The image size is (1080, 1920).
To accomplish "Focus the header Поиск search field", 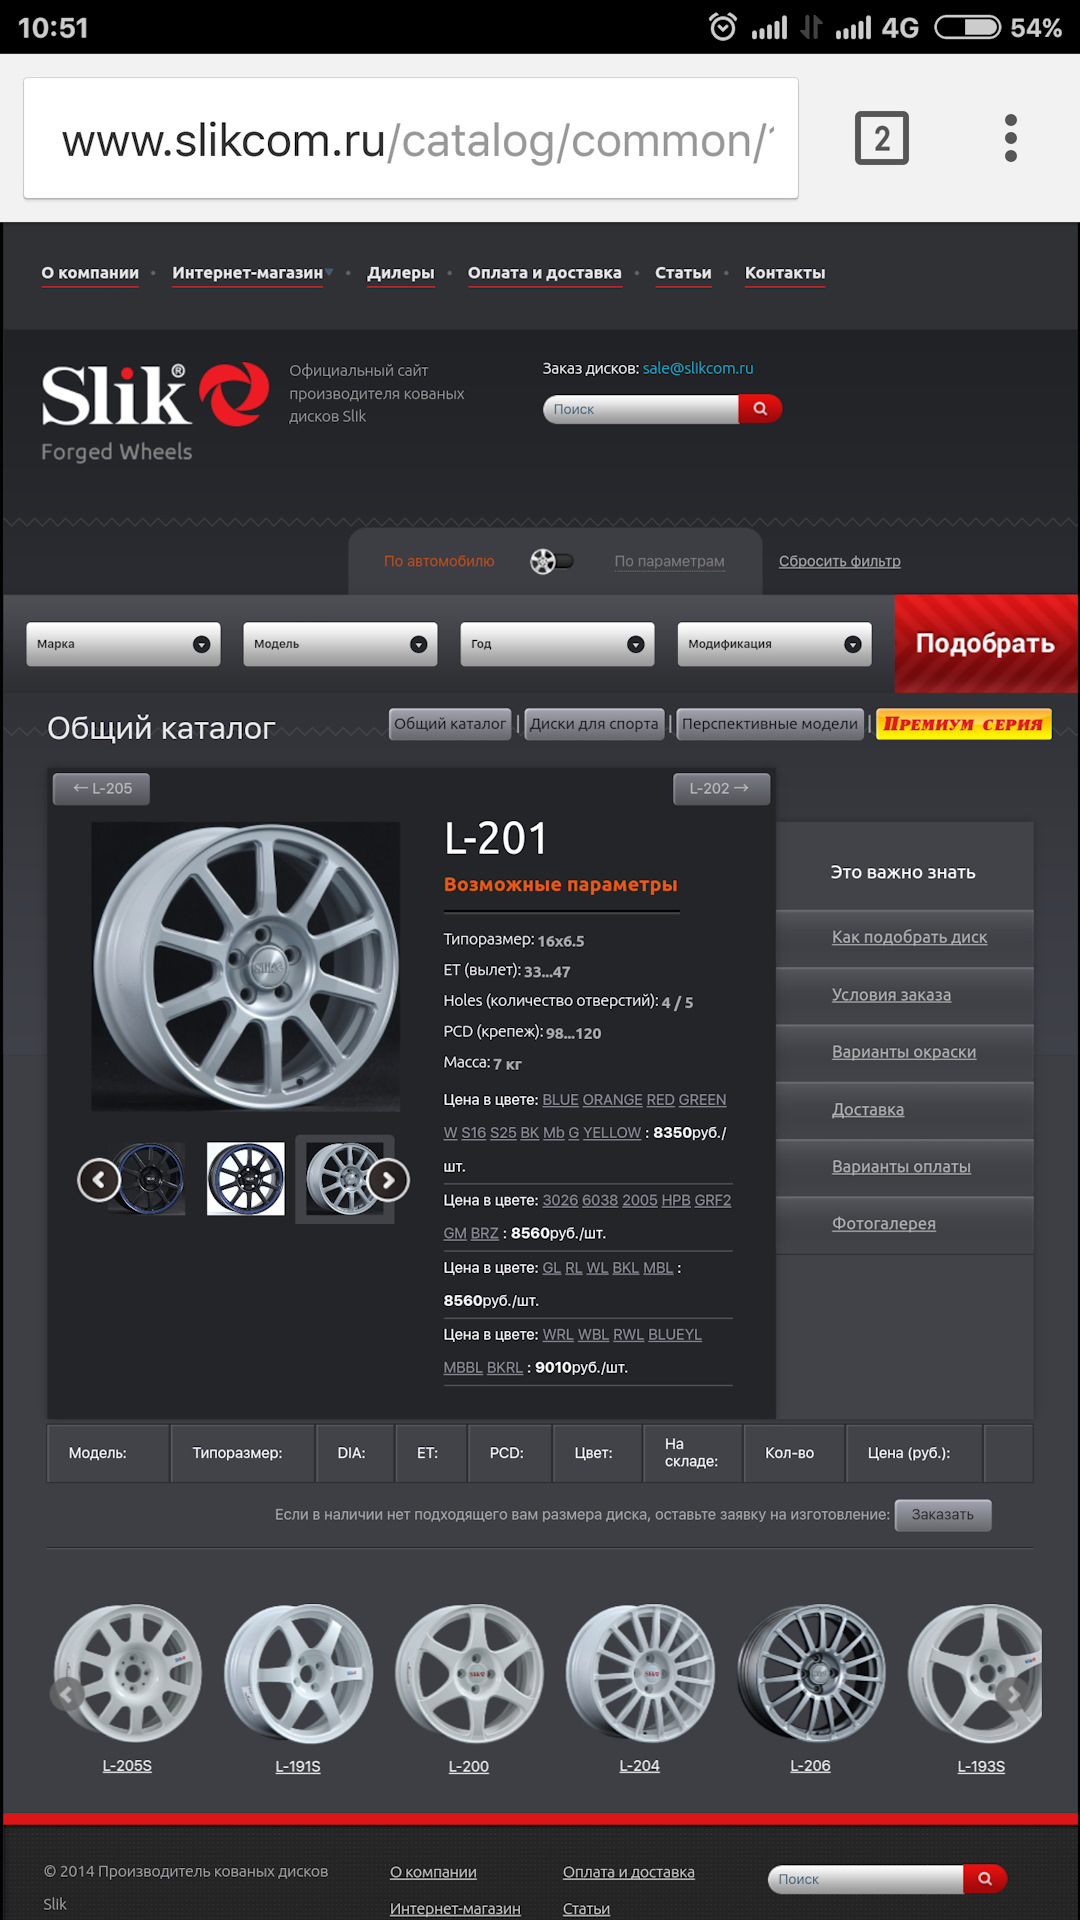I will pos(641,409).
